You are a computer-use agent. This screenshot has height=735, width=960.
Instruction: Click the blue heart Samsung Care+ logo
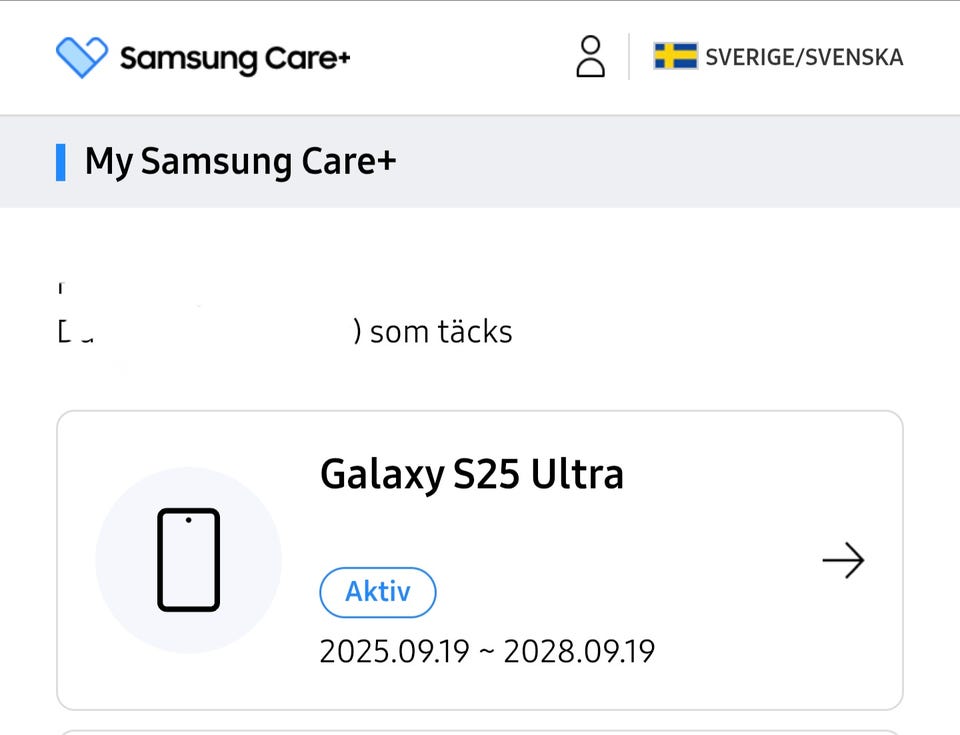pos(81,57)
